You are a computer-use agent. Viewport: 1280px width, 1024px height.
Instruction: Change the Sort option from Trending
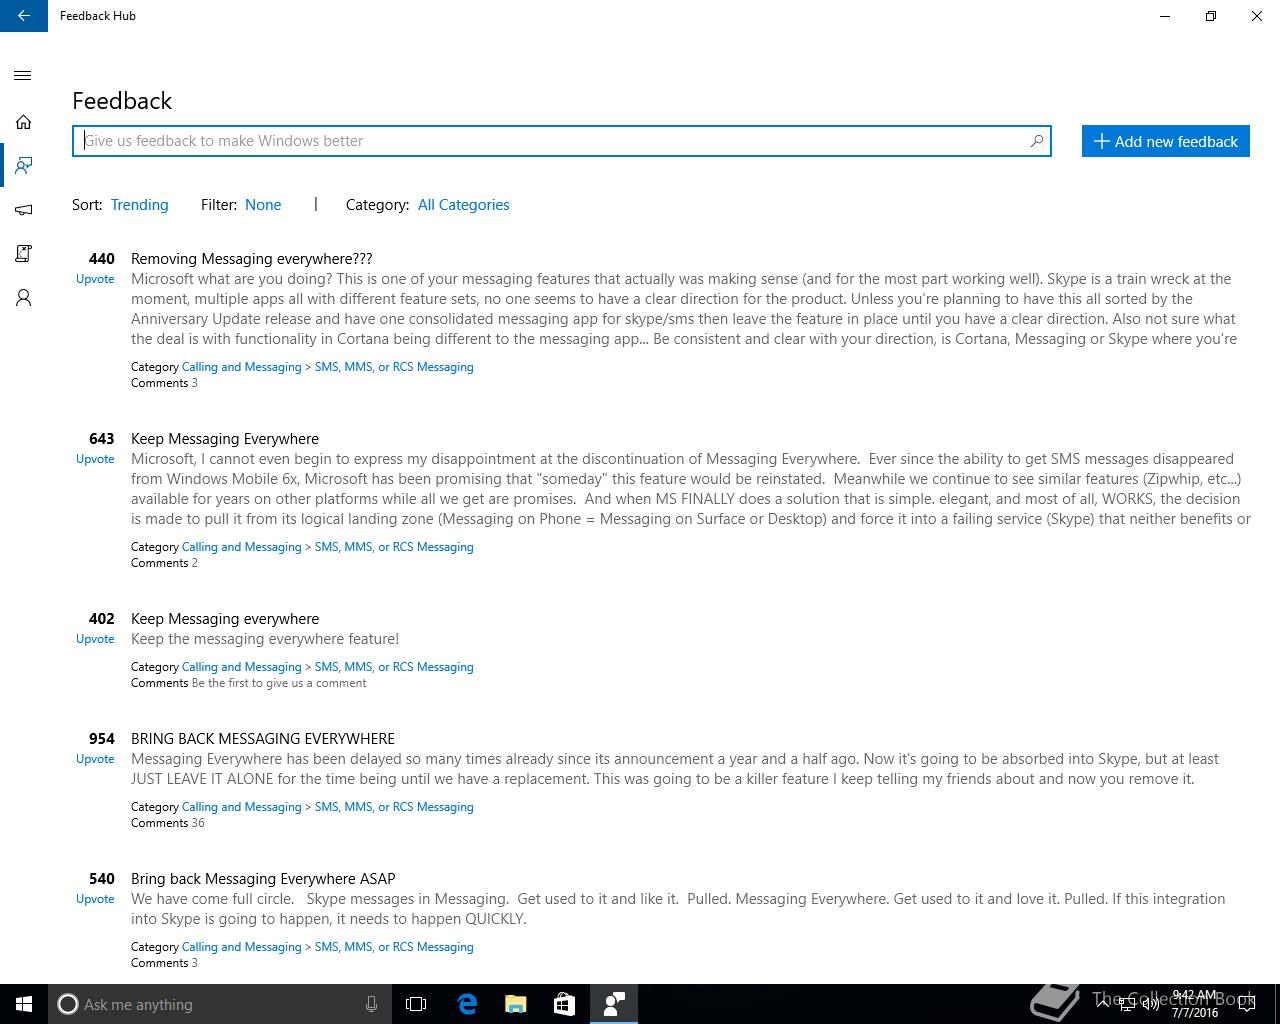pyautogui.click(x=139, y=204)
